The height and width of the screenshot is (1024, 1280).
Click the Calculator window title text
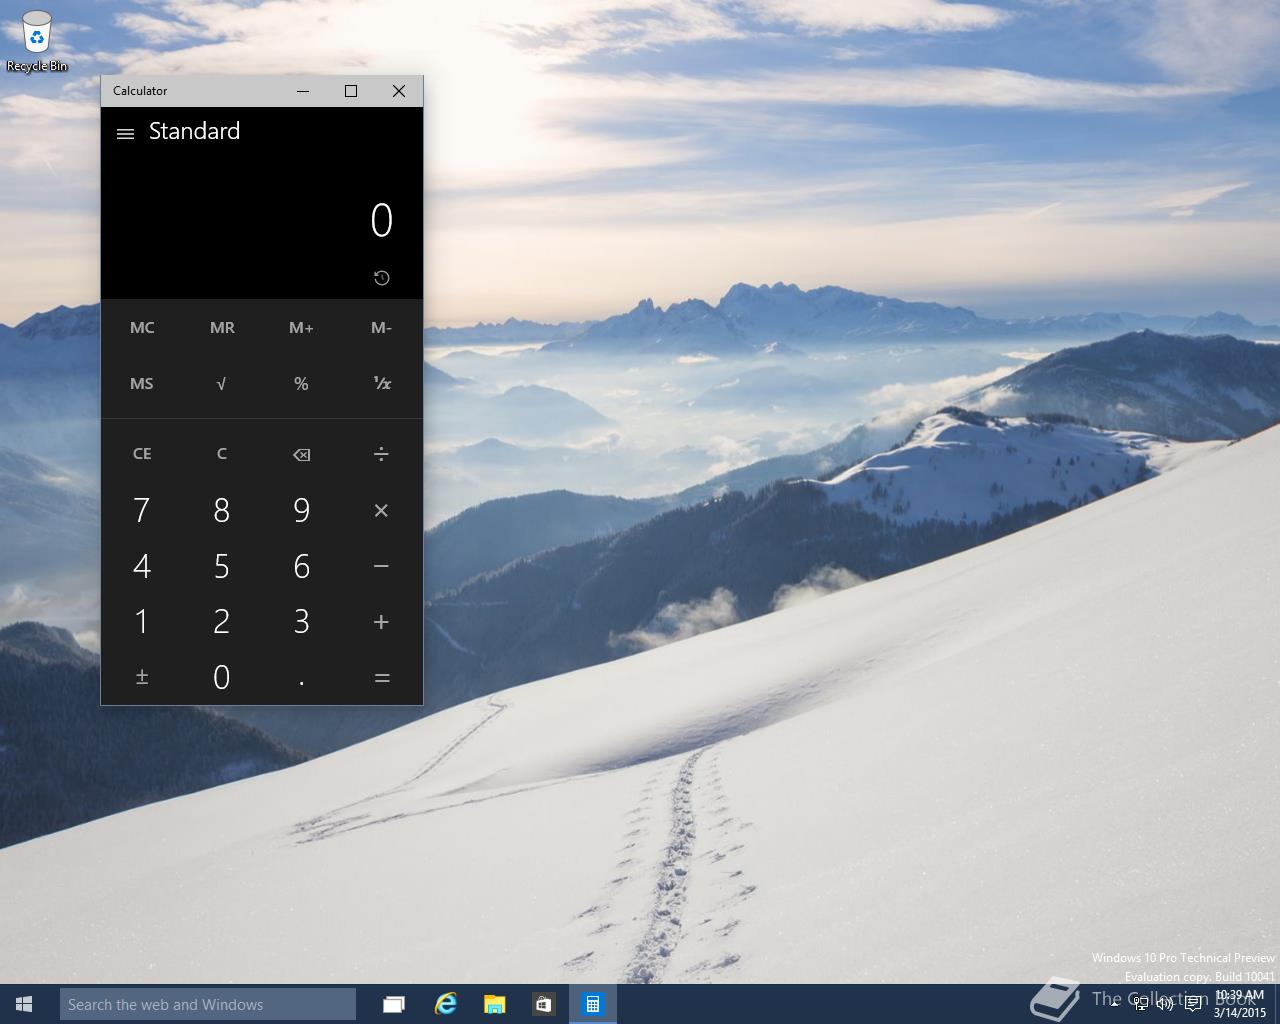pos(140,91)
